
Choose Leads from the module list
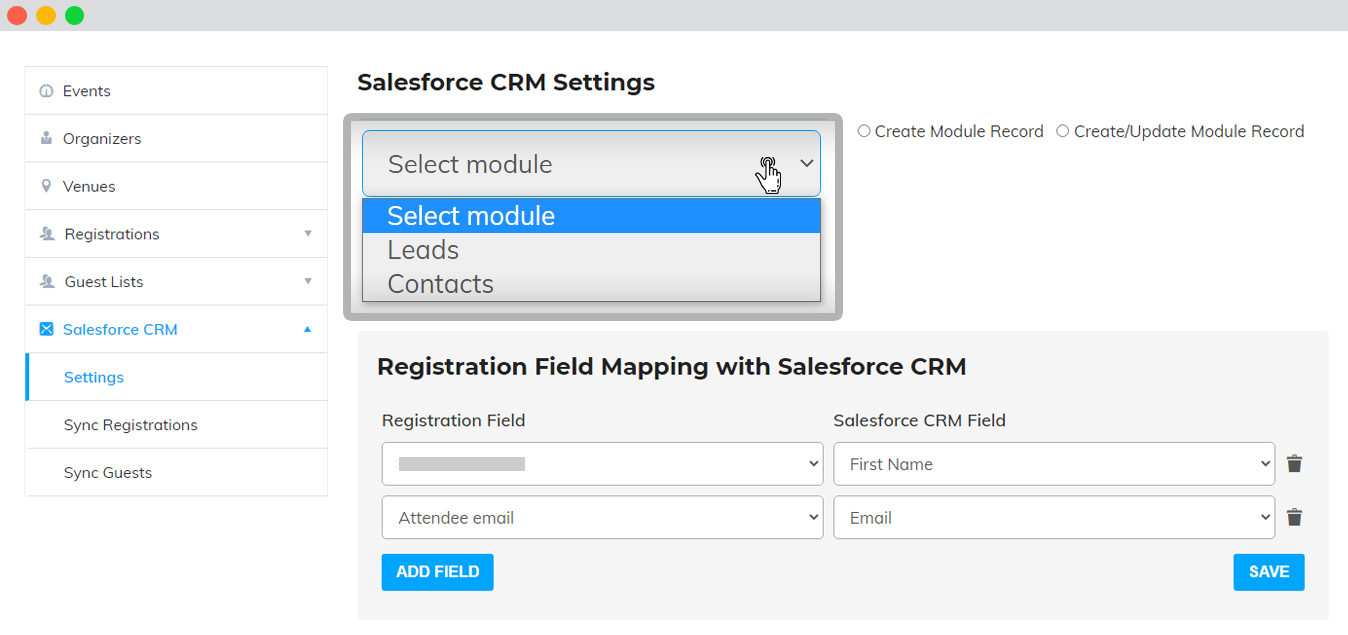(x=591, y=250)
